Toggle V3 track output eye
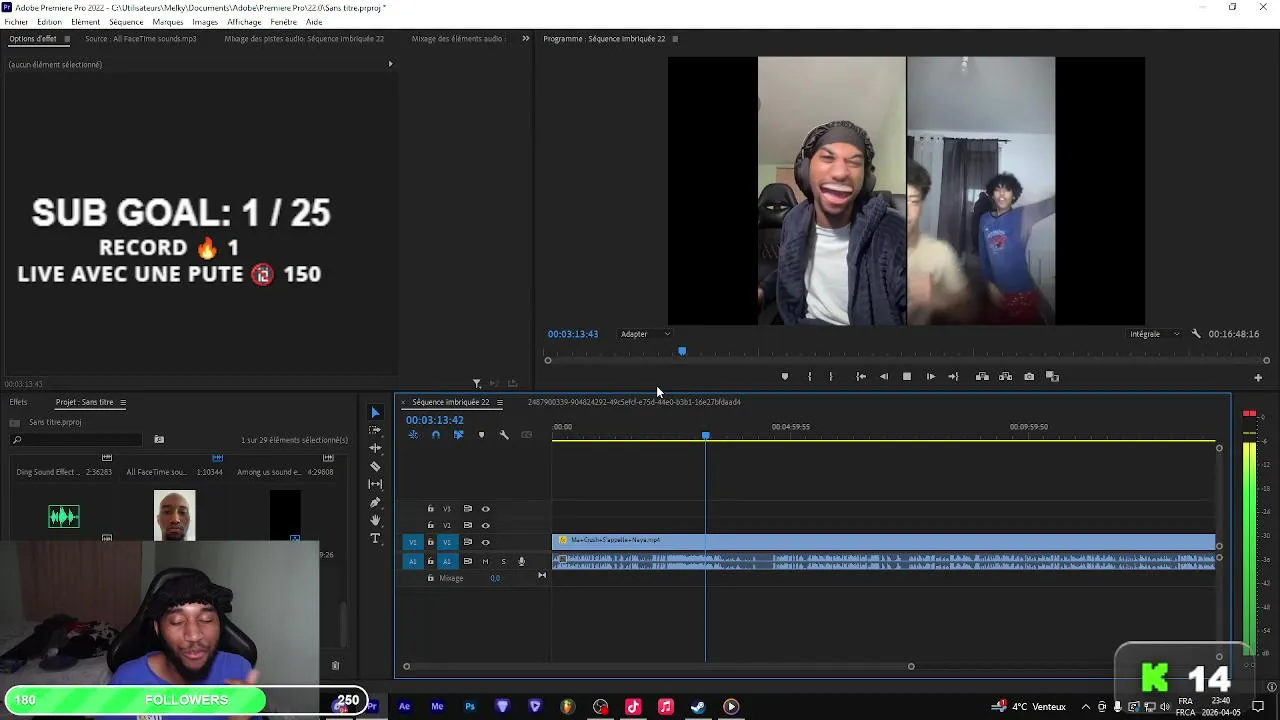1280x720 pixels. pos(486,509)
